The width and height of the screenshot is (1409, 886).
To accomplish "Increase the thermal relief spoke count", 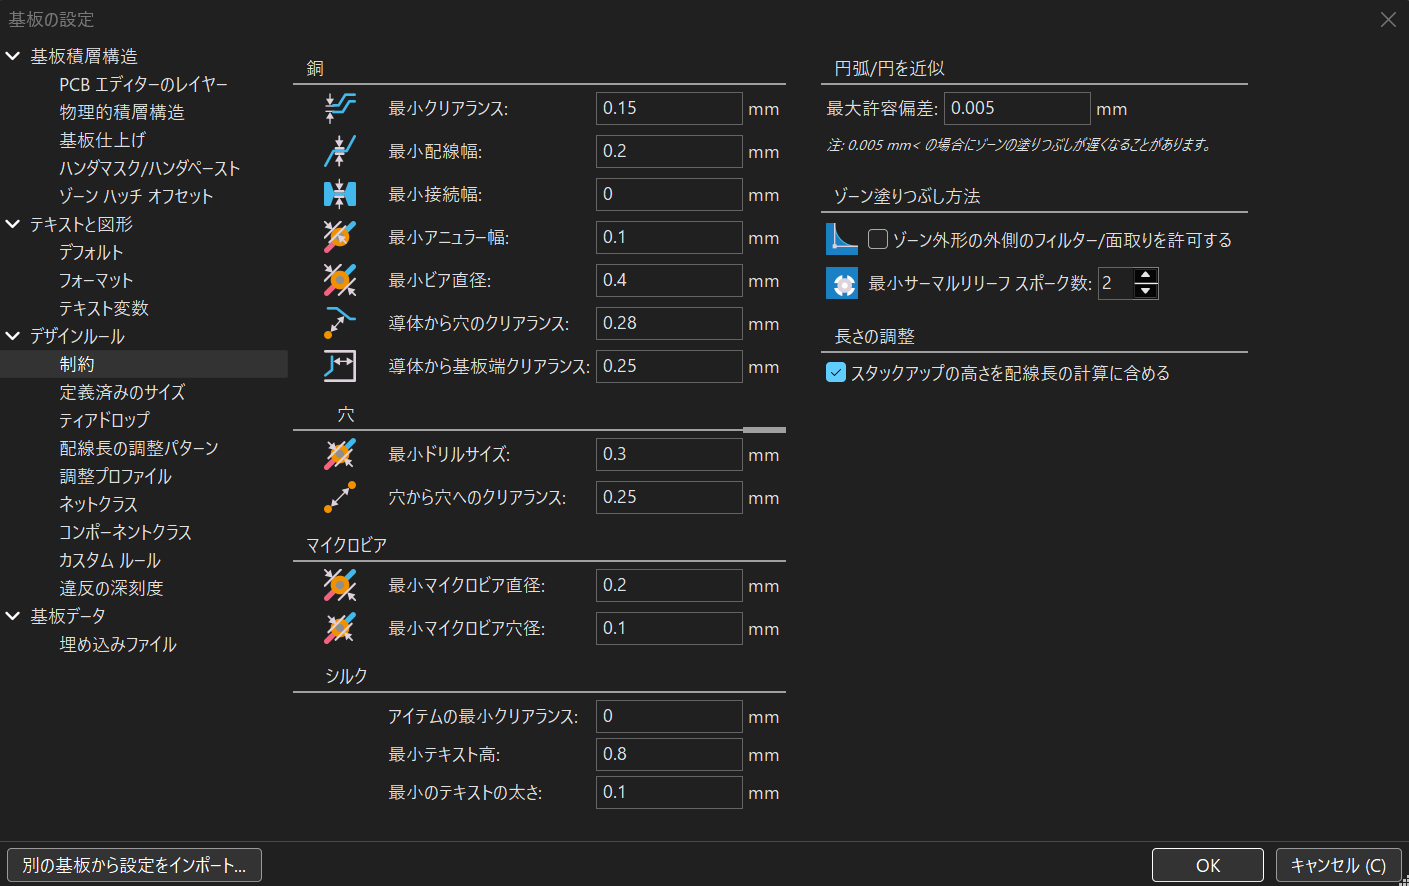I will [1146, 275].
